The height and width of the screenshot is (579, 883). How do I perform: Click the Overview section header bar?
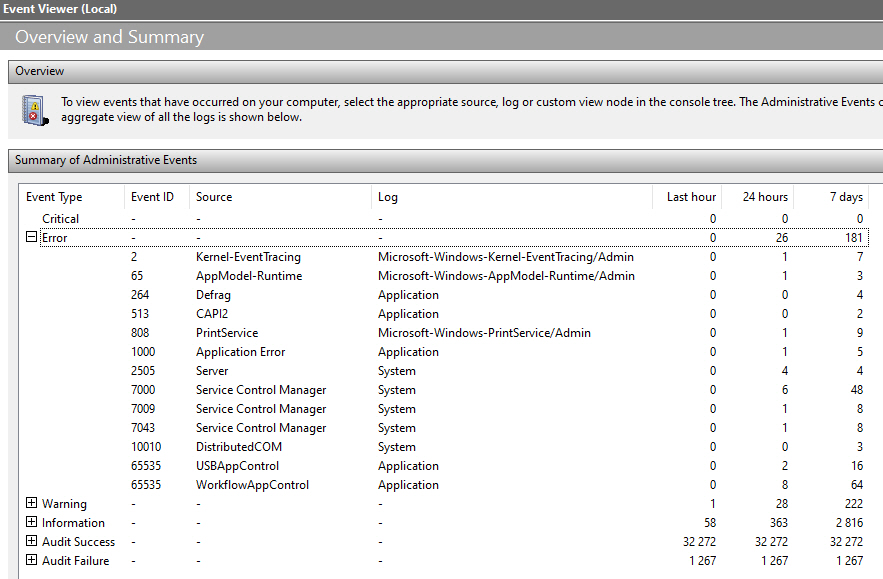[x=445, y=72]
